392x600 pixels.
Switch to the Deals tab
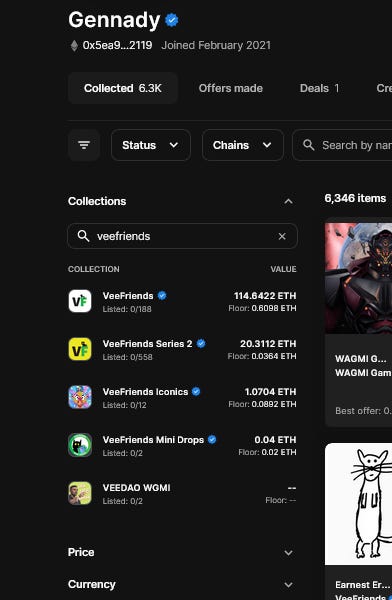point(319,88)
